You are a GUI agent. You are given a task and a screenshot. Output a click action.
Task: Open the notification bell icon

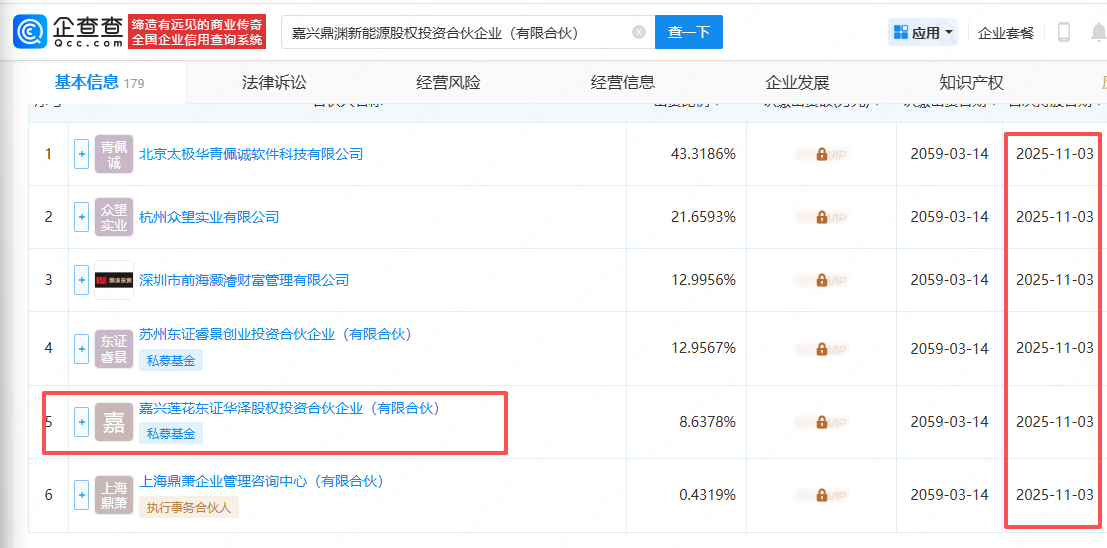point(1099,32)
